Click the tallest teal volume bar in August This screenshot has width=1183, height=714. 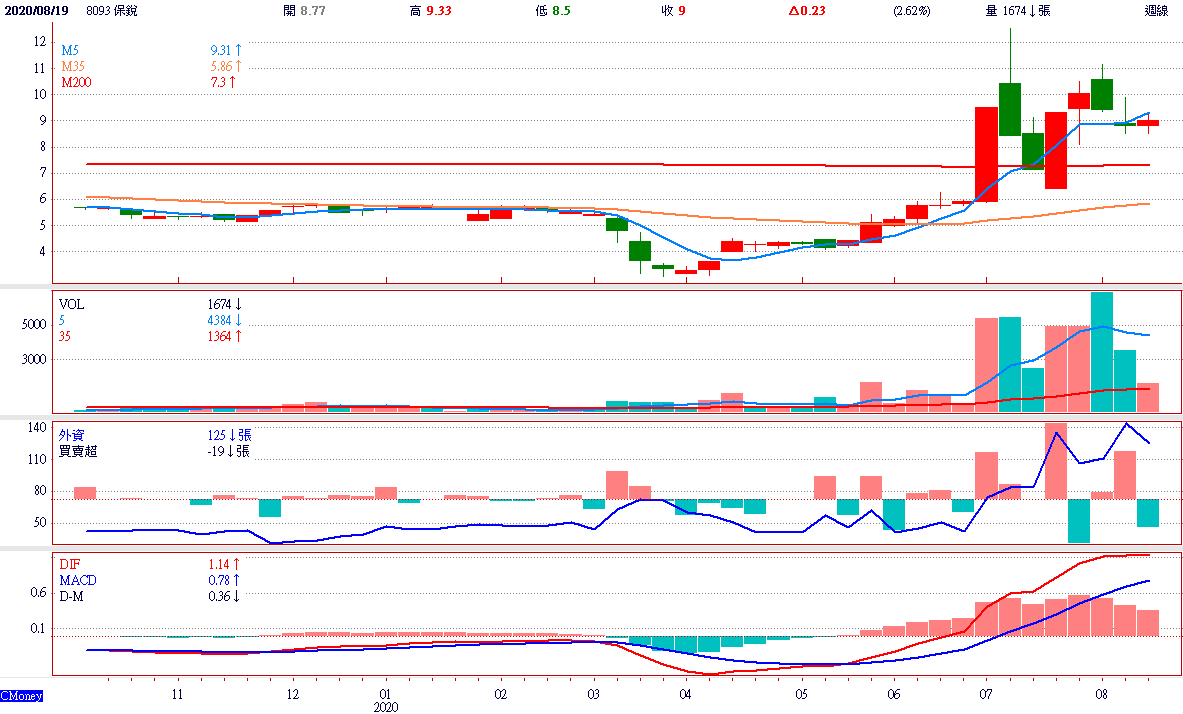coord(1101,351)
